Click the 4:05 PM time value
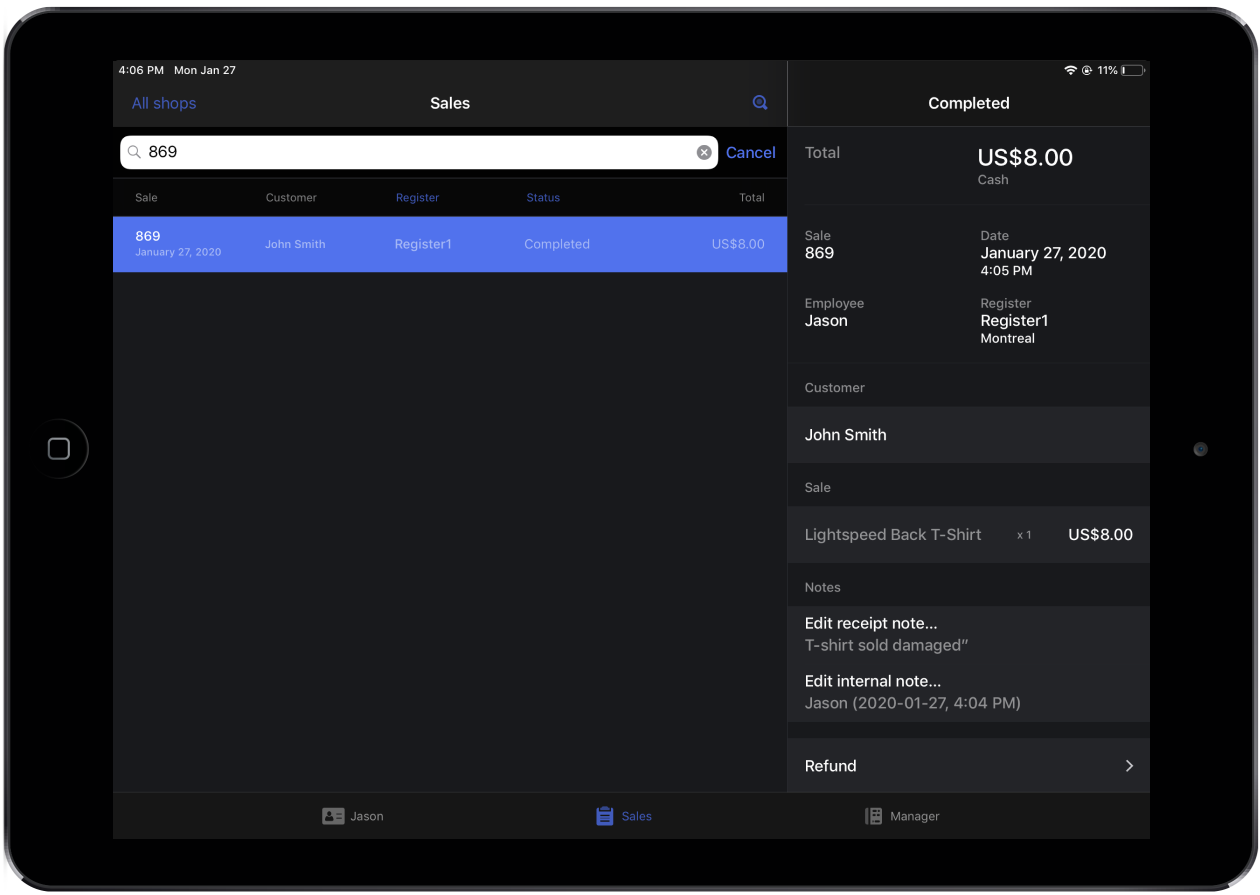This screenshot has height=895, width=1260. click(1006, 271)
